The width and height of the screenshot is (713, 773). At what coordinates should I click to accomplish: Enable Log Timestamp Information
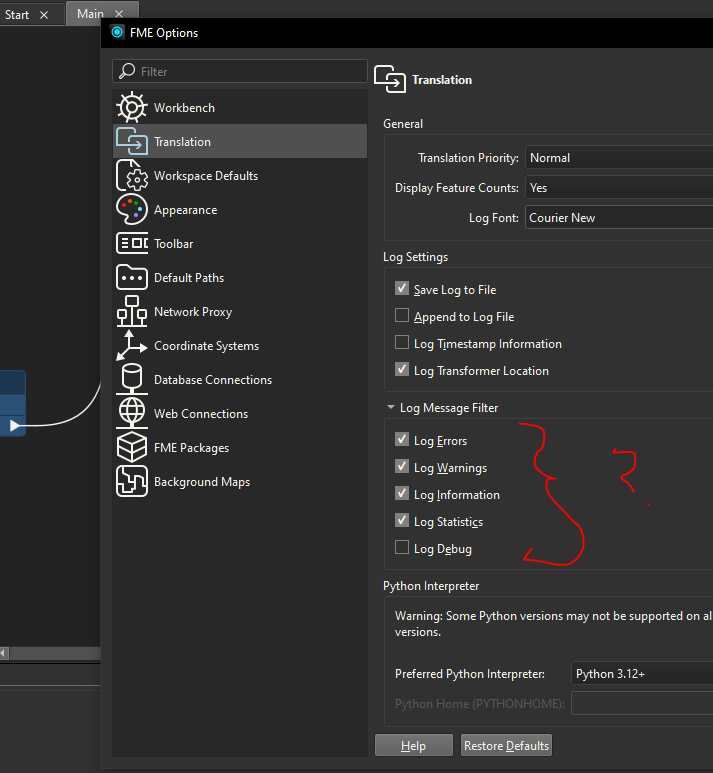[x=402, y=342]
